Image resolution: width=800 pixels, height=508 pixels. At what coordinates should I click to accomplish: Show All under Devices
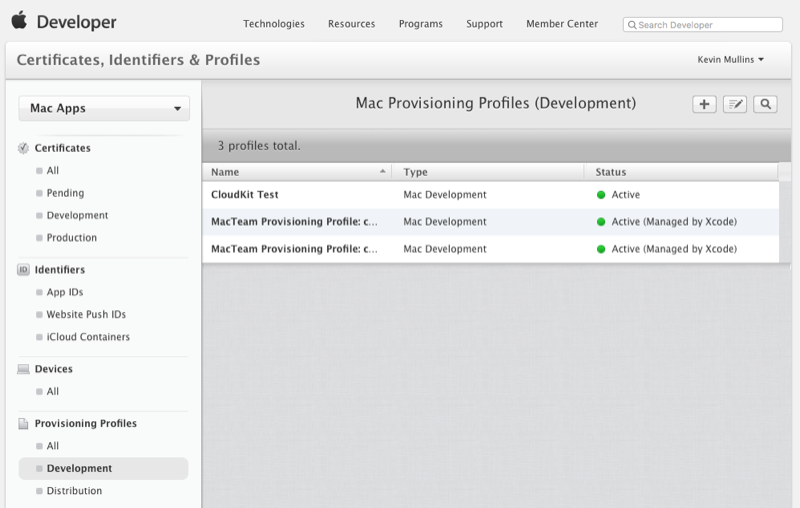[x=53, y=392]
